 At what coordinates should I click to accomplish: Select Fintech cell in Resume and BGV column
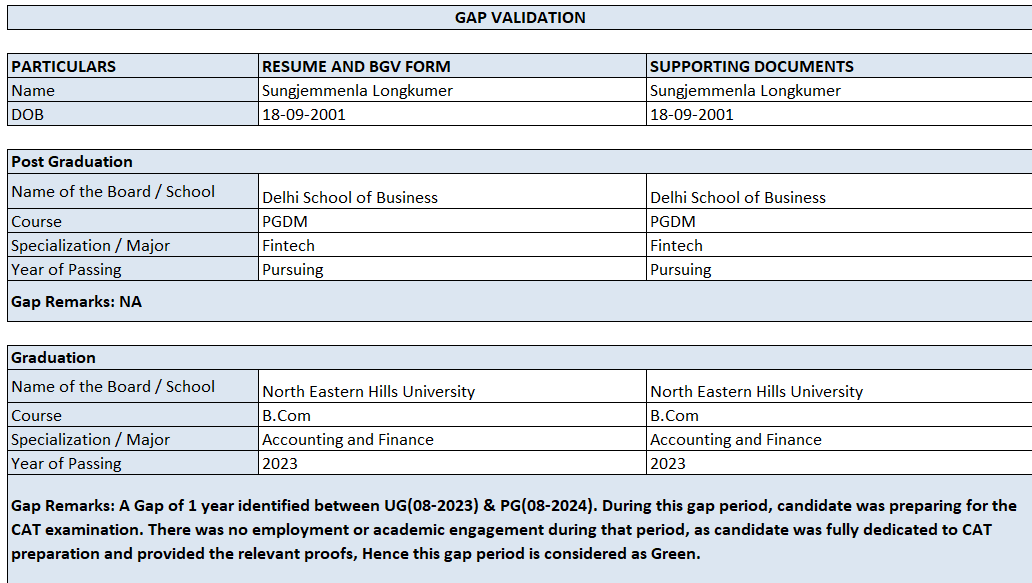[289, 246]
